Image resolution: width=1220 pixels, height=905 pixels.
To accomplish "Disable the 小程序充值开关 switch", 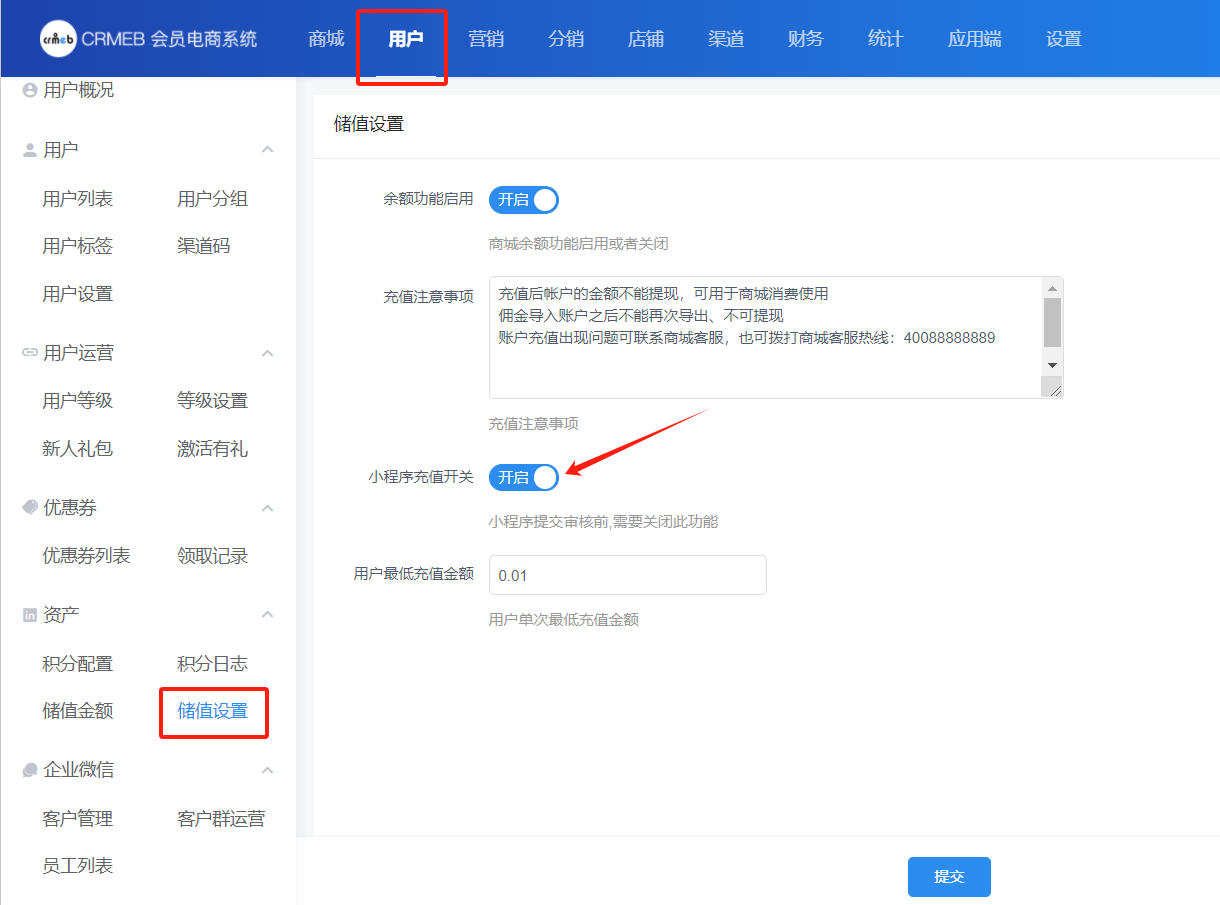I will pos(523,478).
